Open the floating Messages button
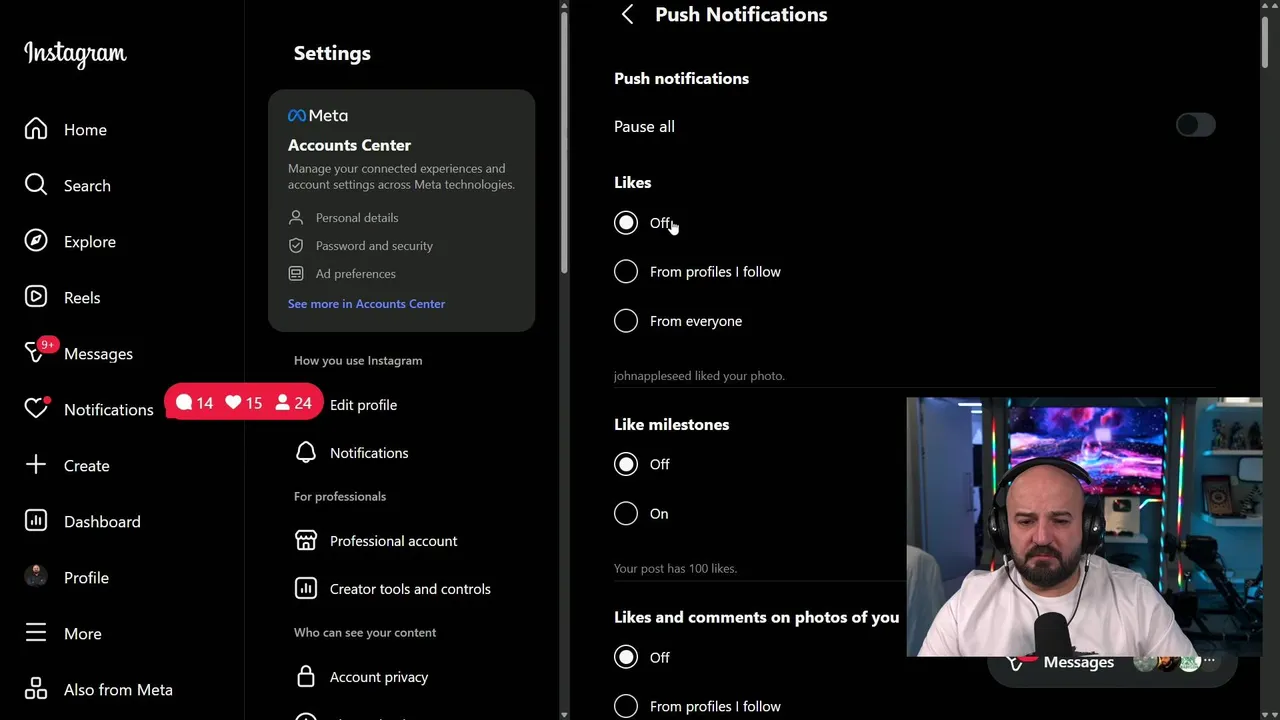 (1111, 662)
